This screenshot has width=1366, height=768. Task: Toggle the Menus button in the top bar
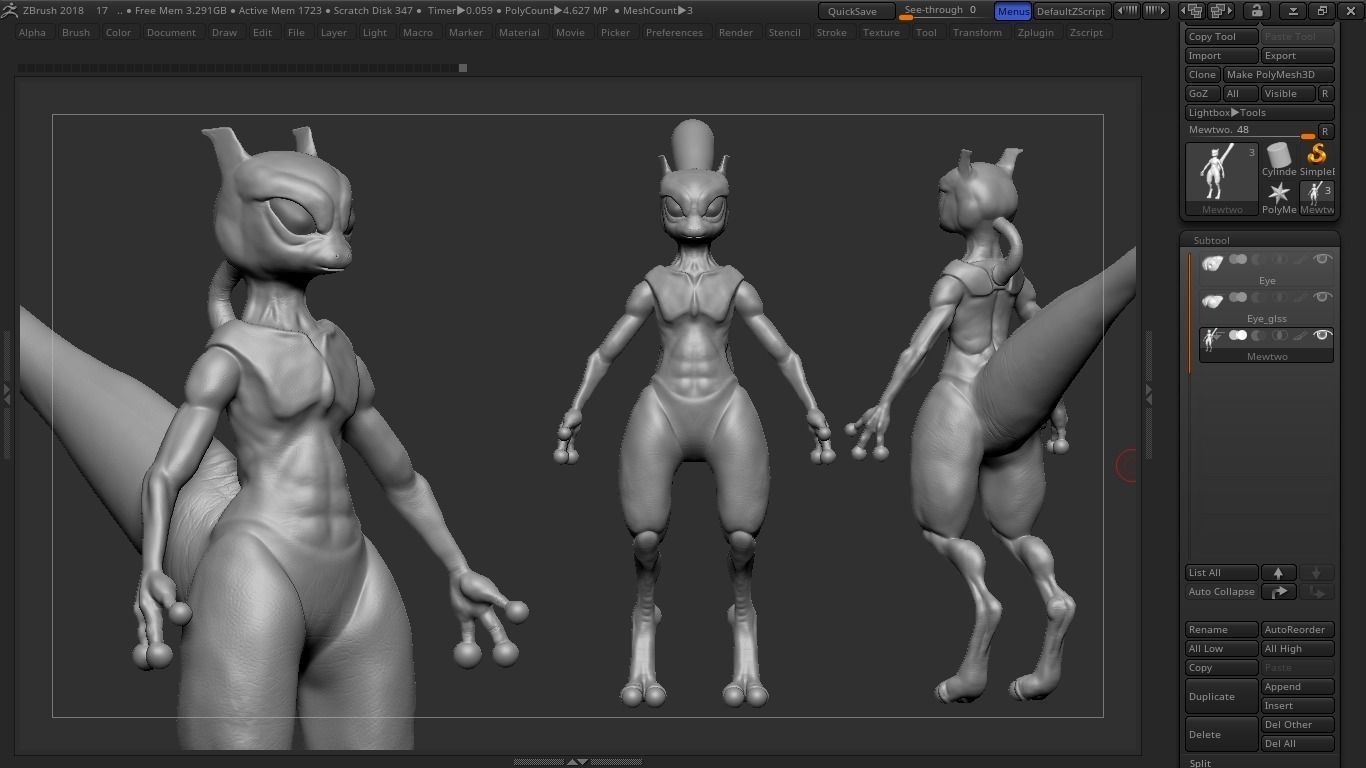click(x=1013, y=11)
